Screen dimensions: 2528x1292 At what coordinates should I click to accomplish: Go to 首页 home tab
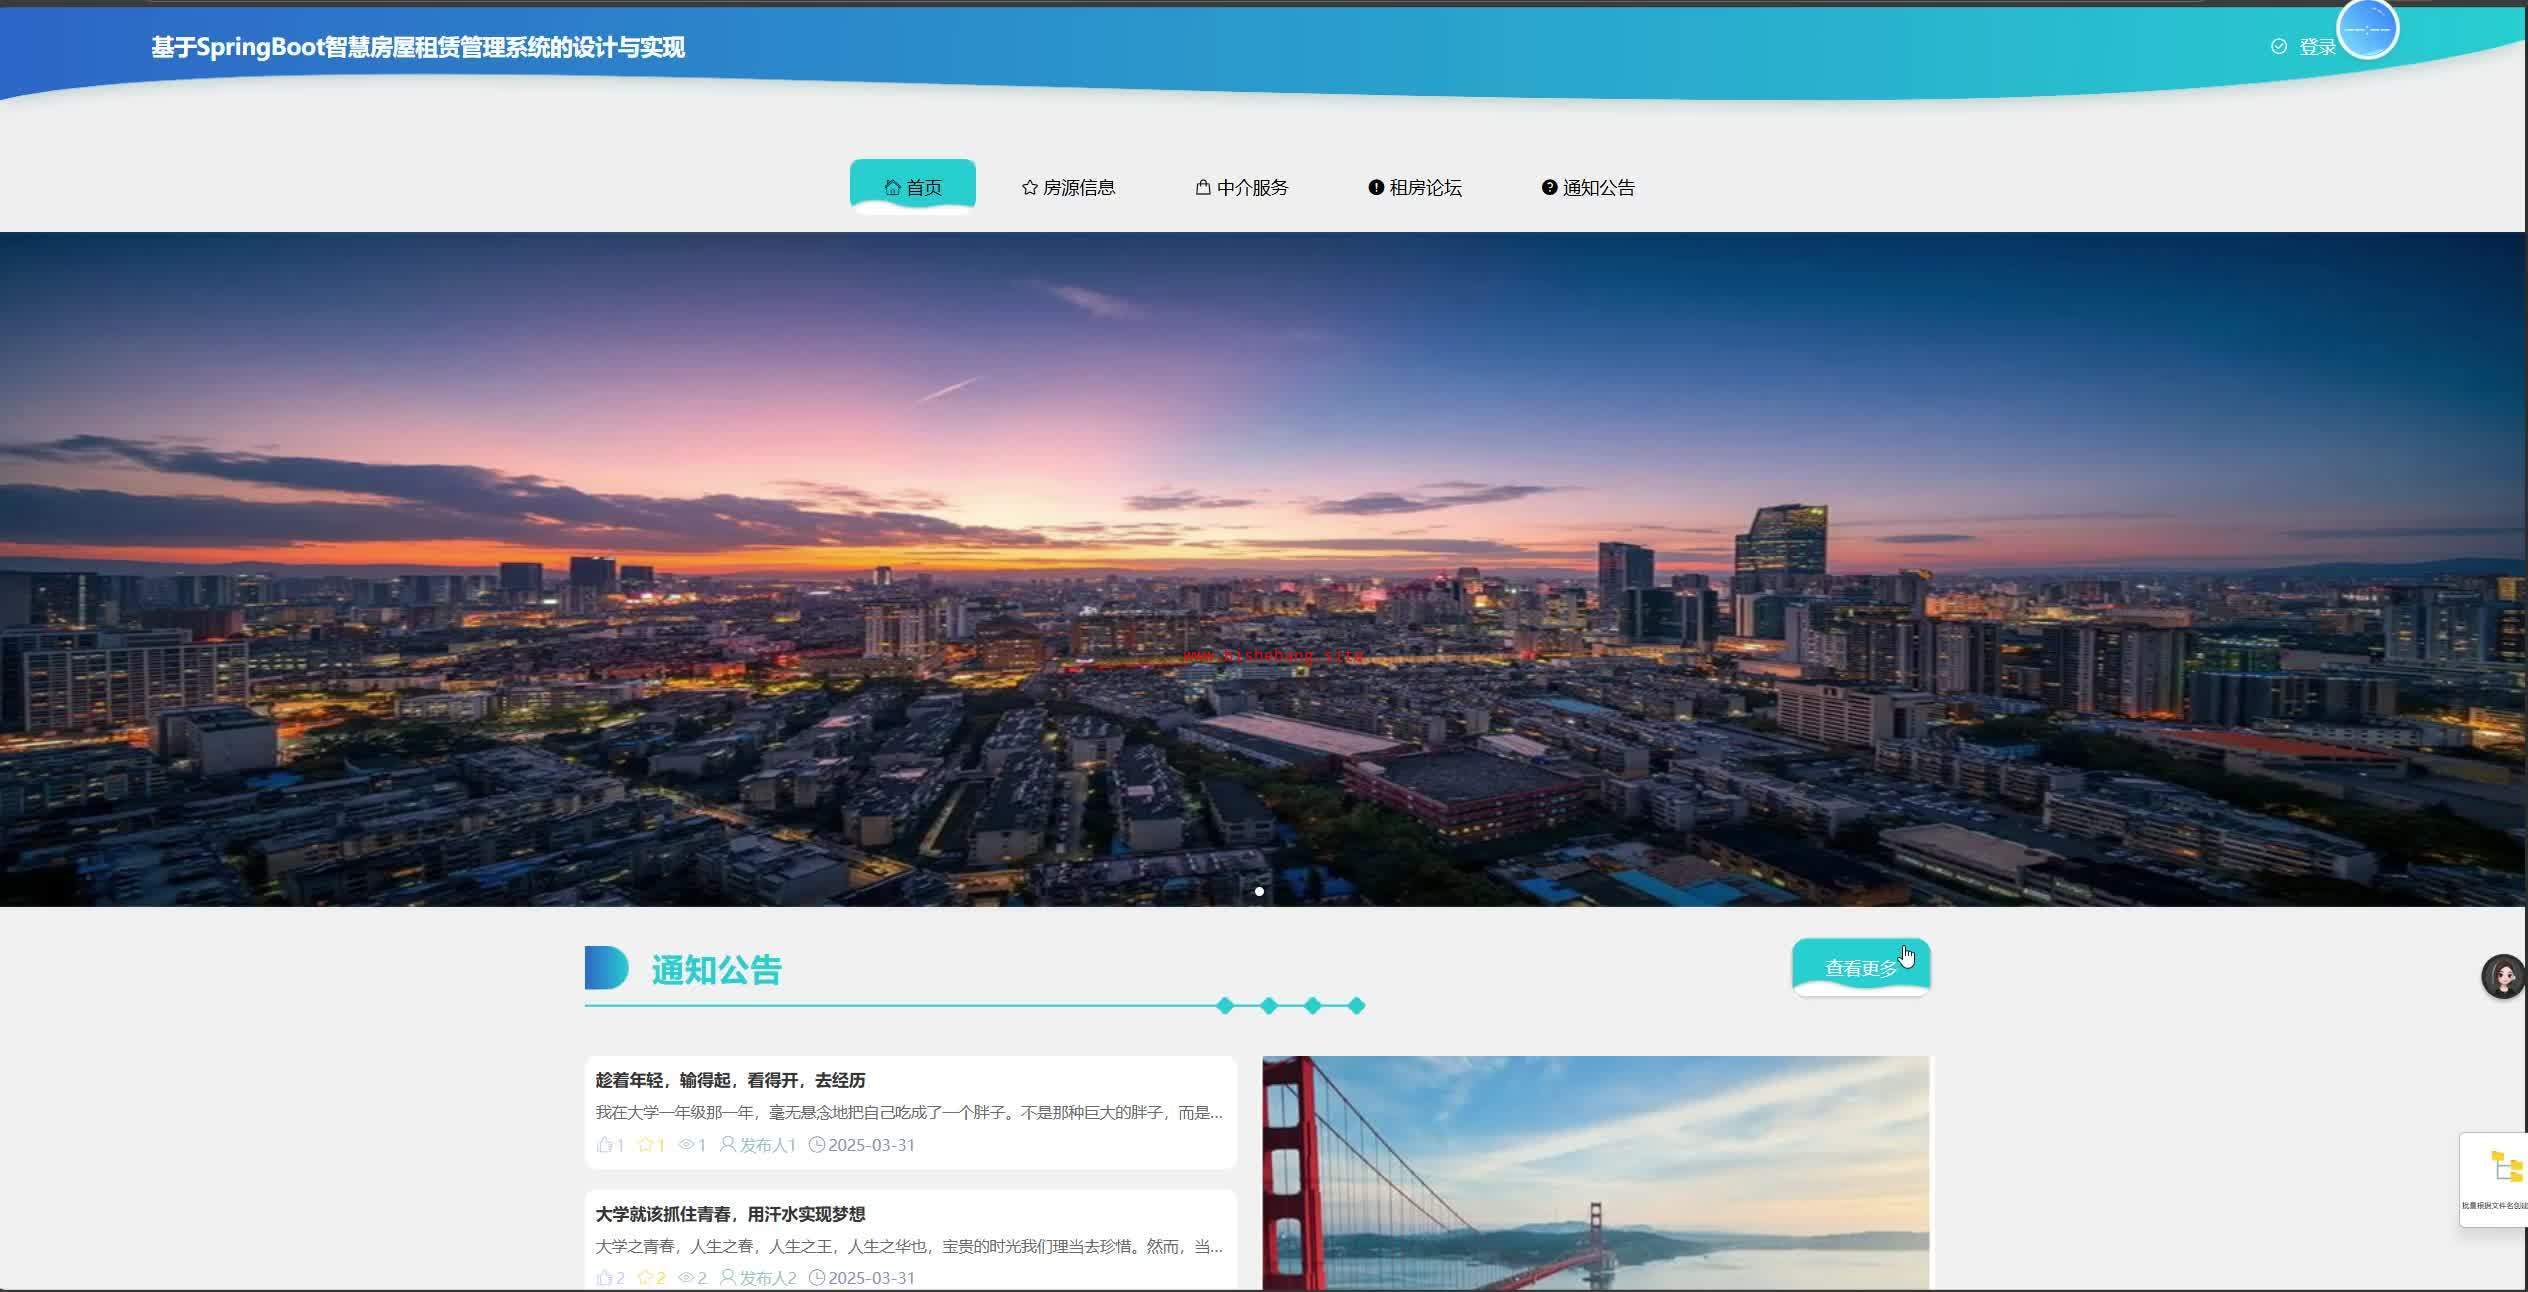coord(912,187)
